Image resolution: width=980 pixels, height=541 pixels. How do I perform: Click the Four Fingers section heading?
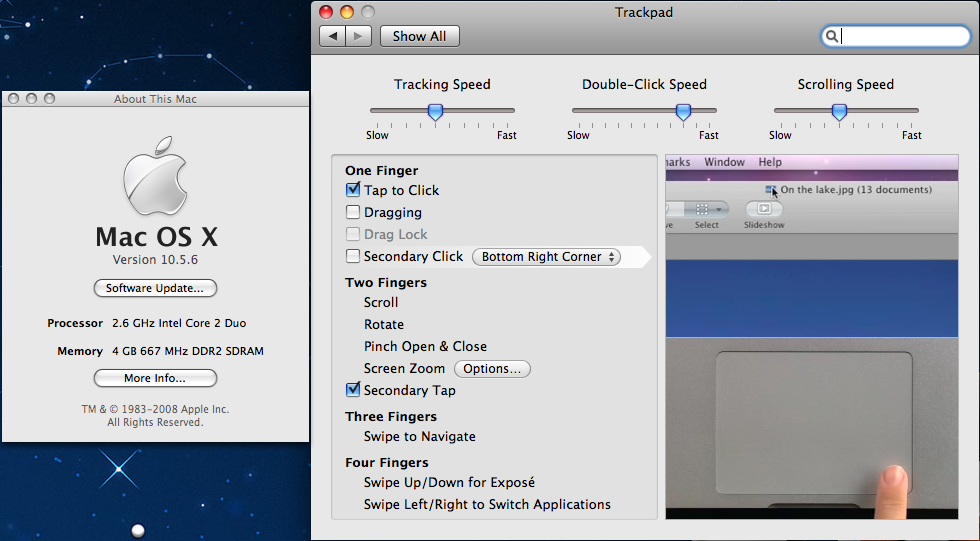(x=387, y=463)
